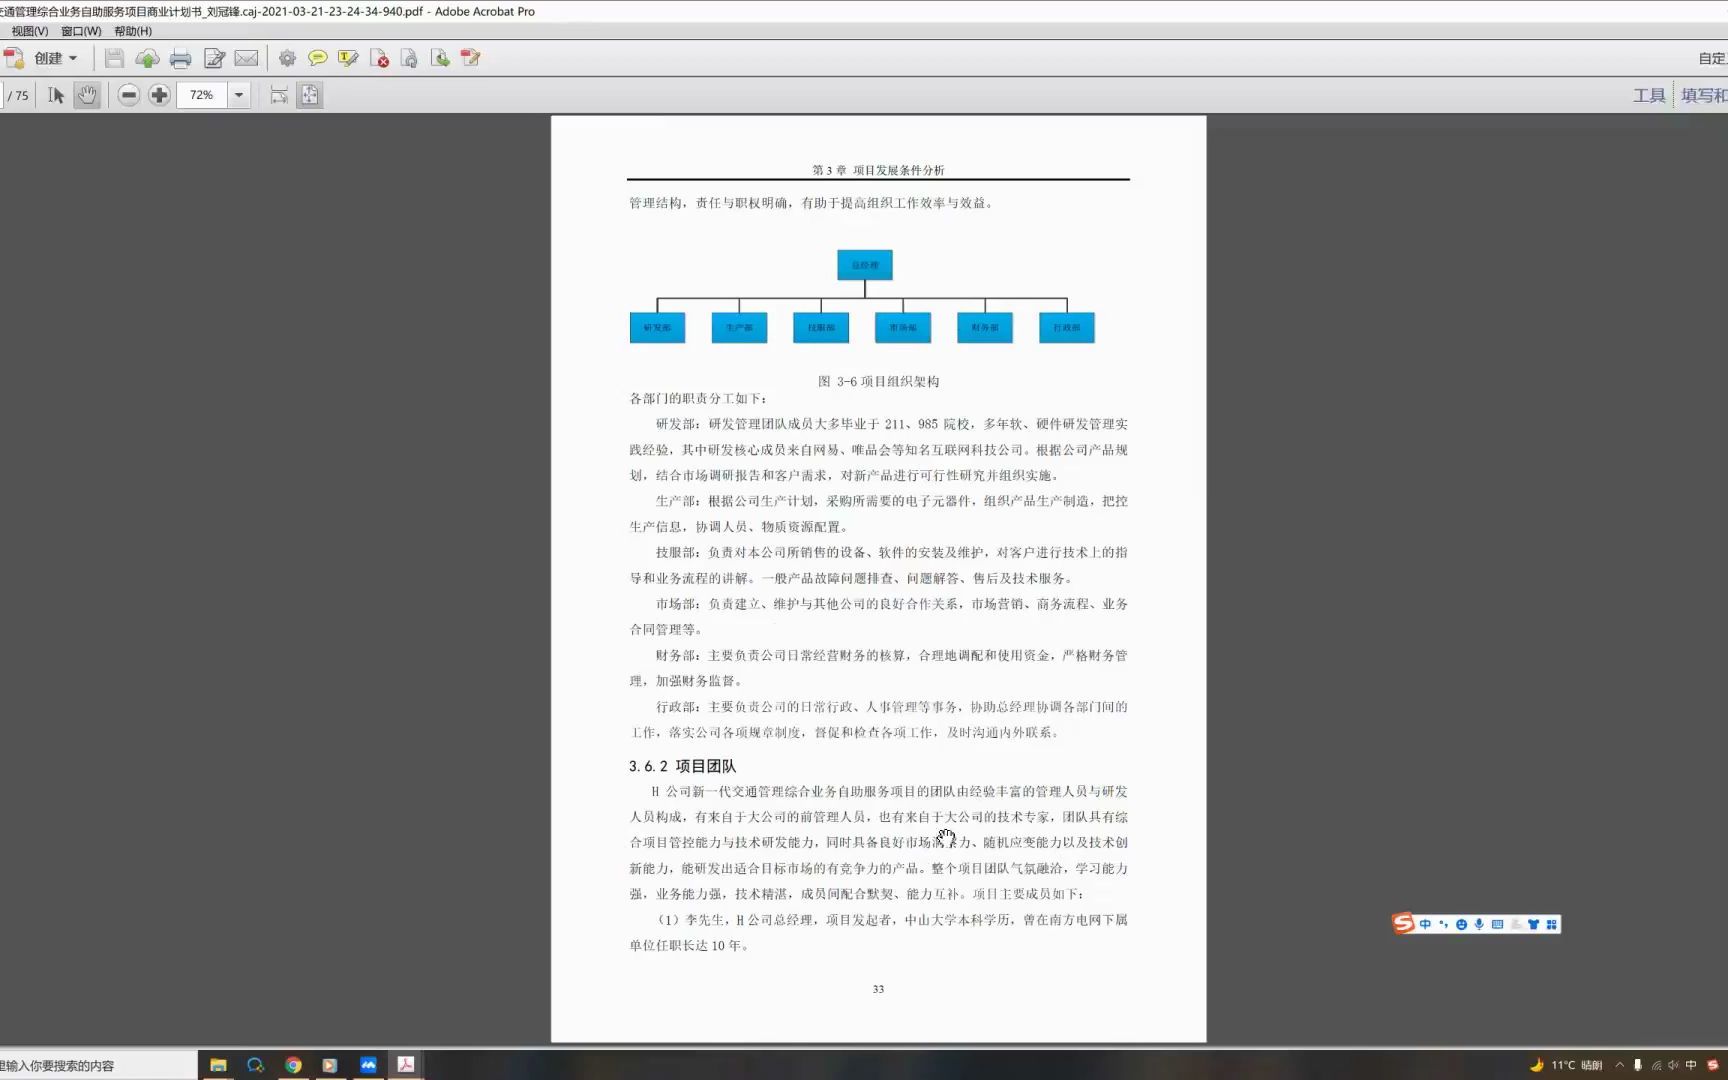Zoom in with the plus button

(159, 95)
